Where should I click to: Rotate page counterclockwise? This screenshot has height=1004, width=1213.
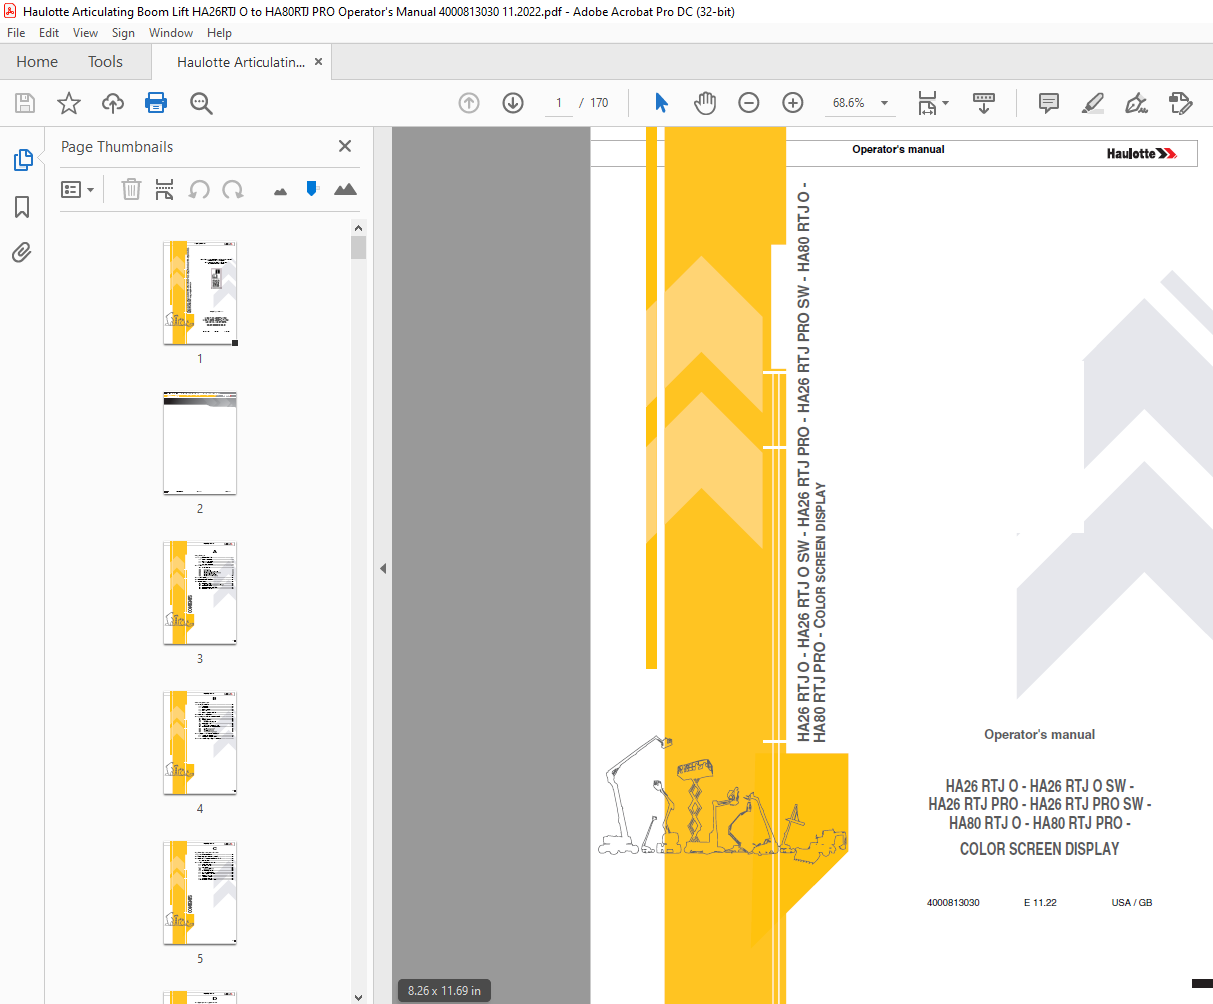tap(199, 189)
